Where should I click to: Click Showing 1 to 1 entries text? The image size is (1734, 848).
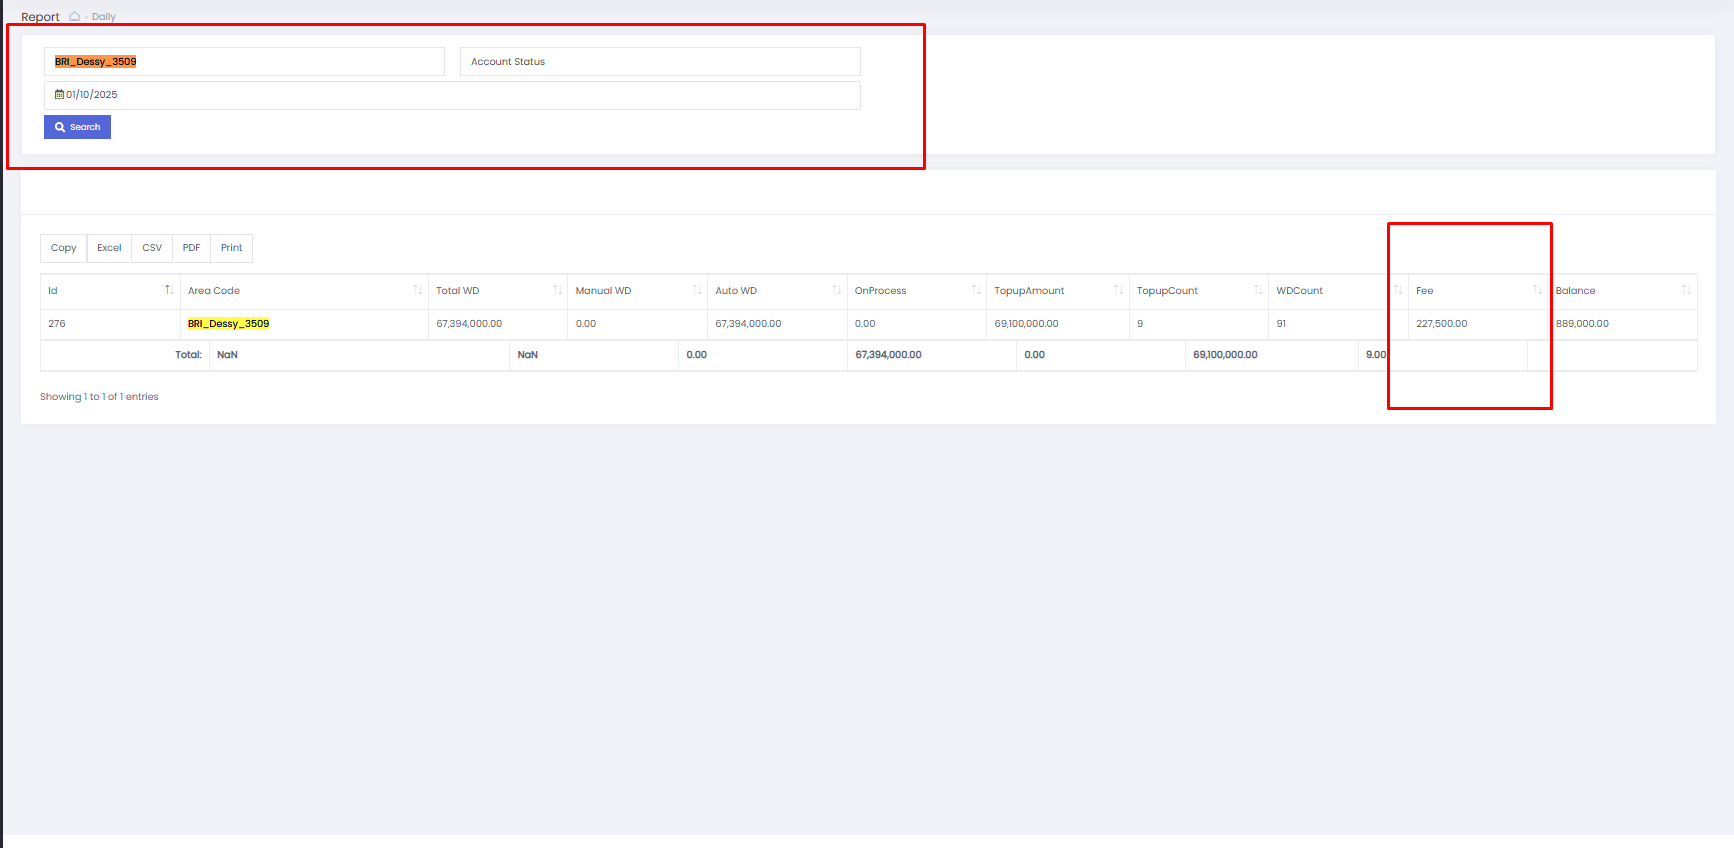(99, 397)
